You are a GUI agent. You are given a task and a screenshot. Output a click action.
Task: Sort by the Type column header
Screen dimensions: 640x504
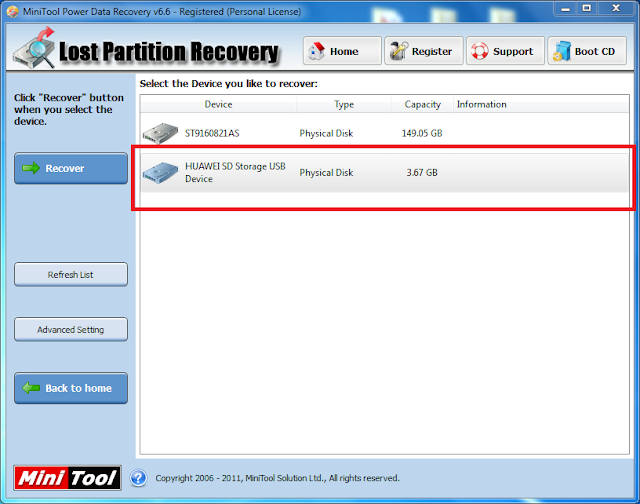(344, 104)
